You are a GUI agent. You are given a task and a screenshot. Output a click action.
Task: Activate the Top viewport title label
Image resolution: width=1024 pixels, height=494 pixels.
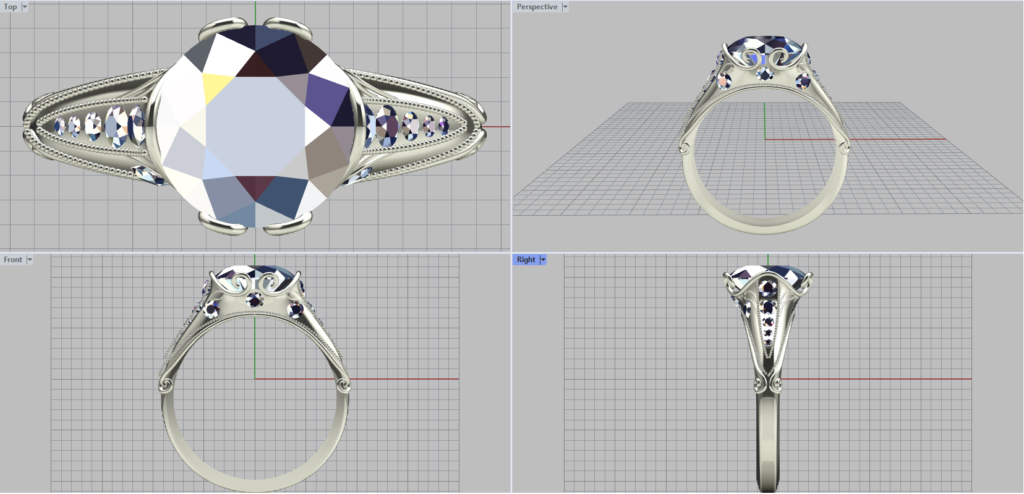point(10,7)
